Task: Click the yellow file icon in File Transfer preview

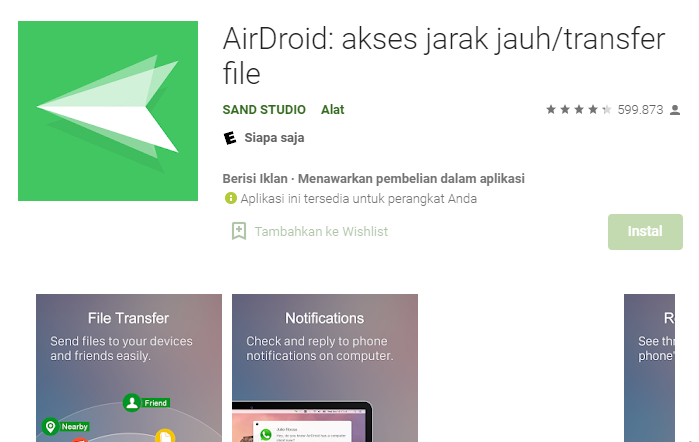Action: (165, 436)
